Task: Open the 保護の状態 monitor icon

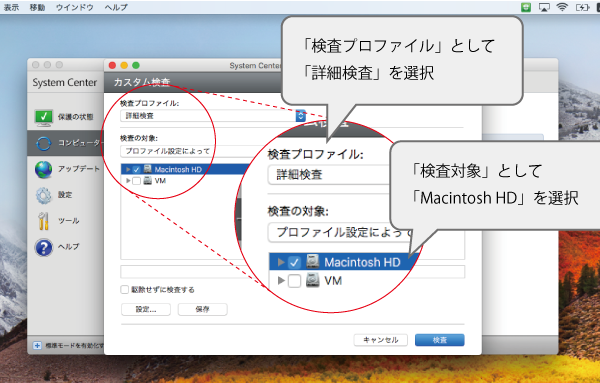Action: tap(44, 117)
